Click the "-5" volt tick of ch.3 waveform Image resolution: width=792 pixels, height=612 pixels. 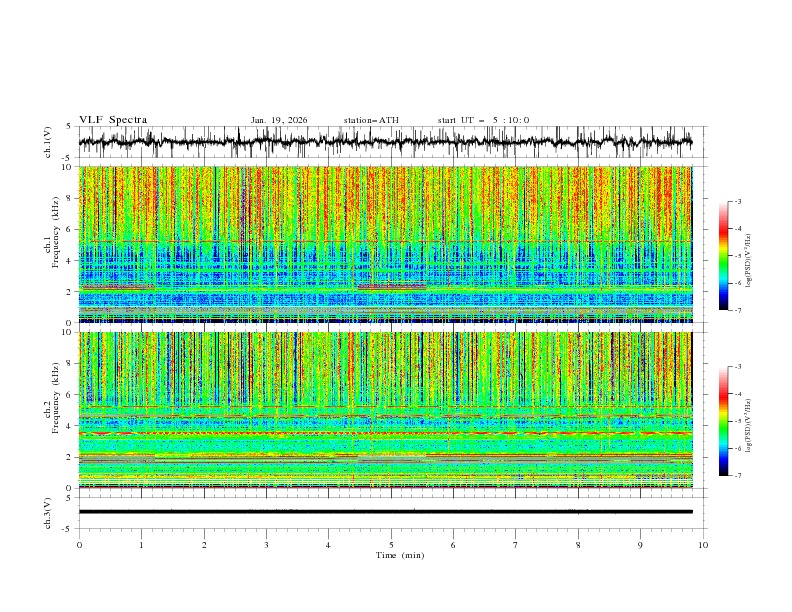(68, 529)
